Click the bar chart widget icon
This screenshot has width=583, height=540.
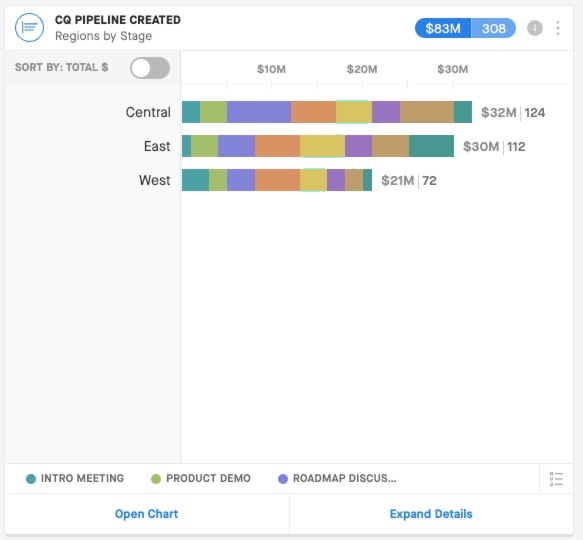29,28
